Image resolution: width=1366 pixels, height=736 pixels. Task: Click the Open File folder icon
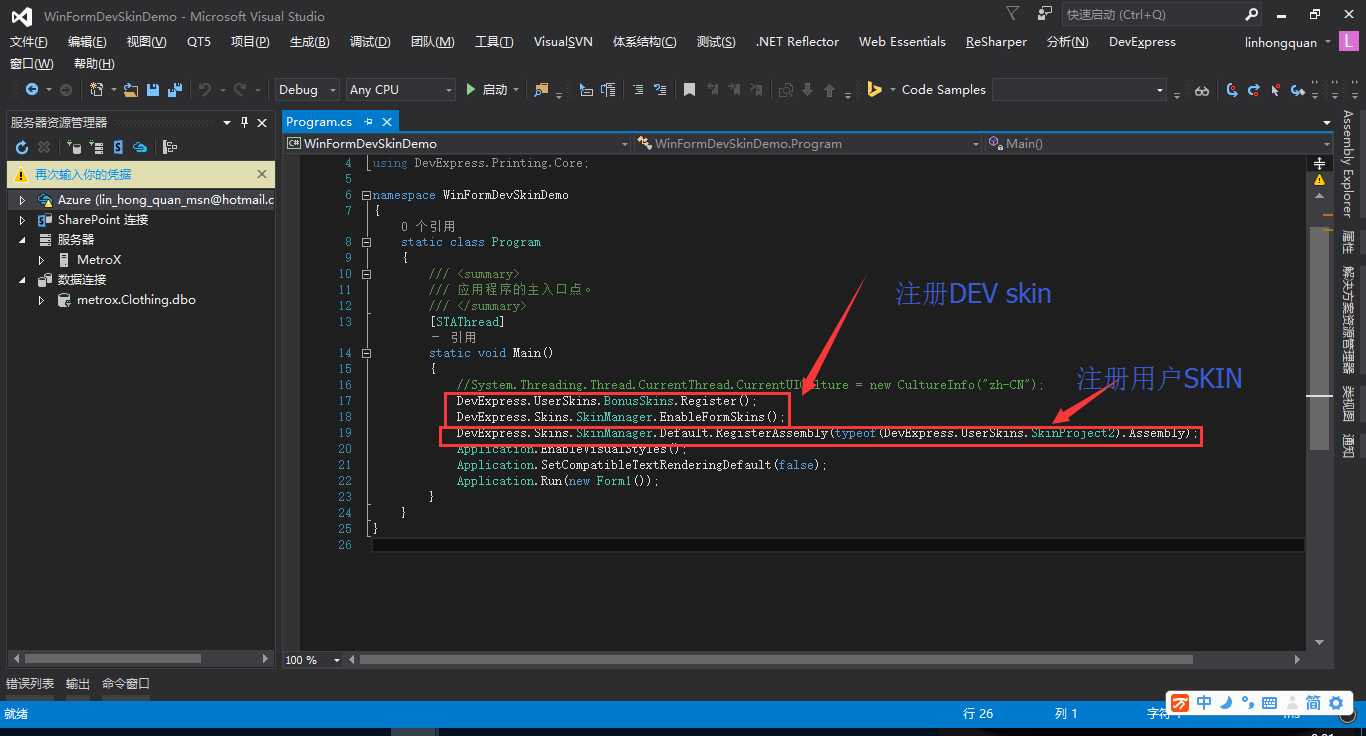[x=131, y=90]
